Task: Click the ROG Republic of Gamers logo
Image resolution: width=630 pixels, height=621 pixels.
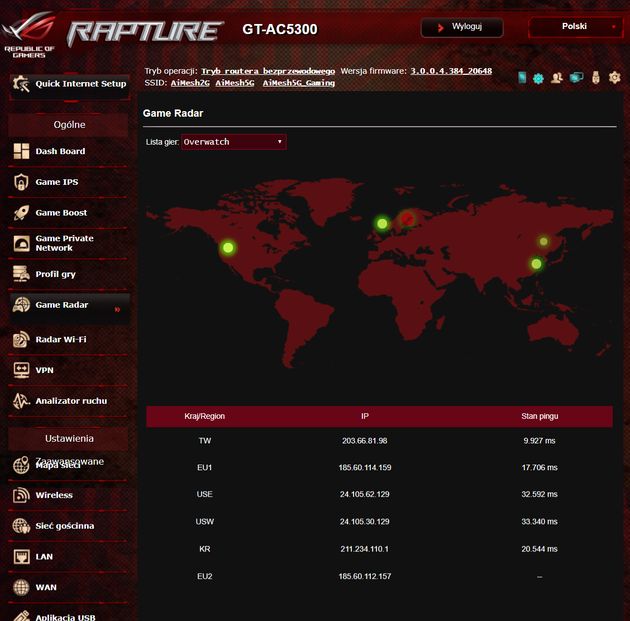Action: pyautogui.click(x=28, y=35)
